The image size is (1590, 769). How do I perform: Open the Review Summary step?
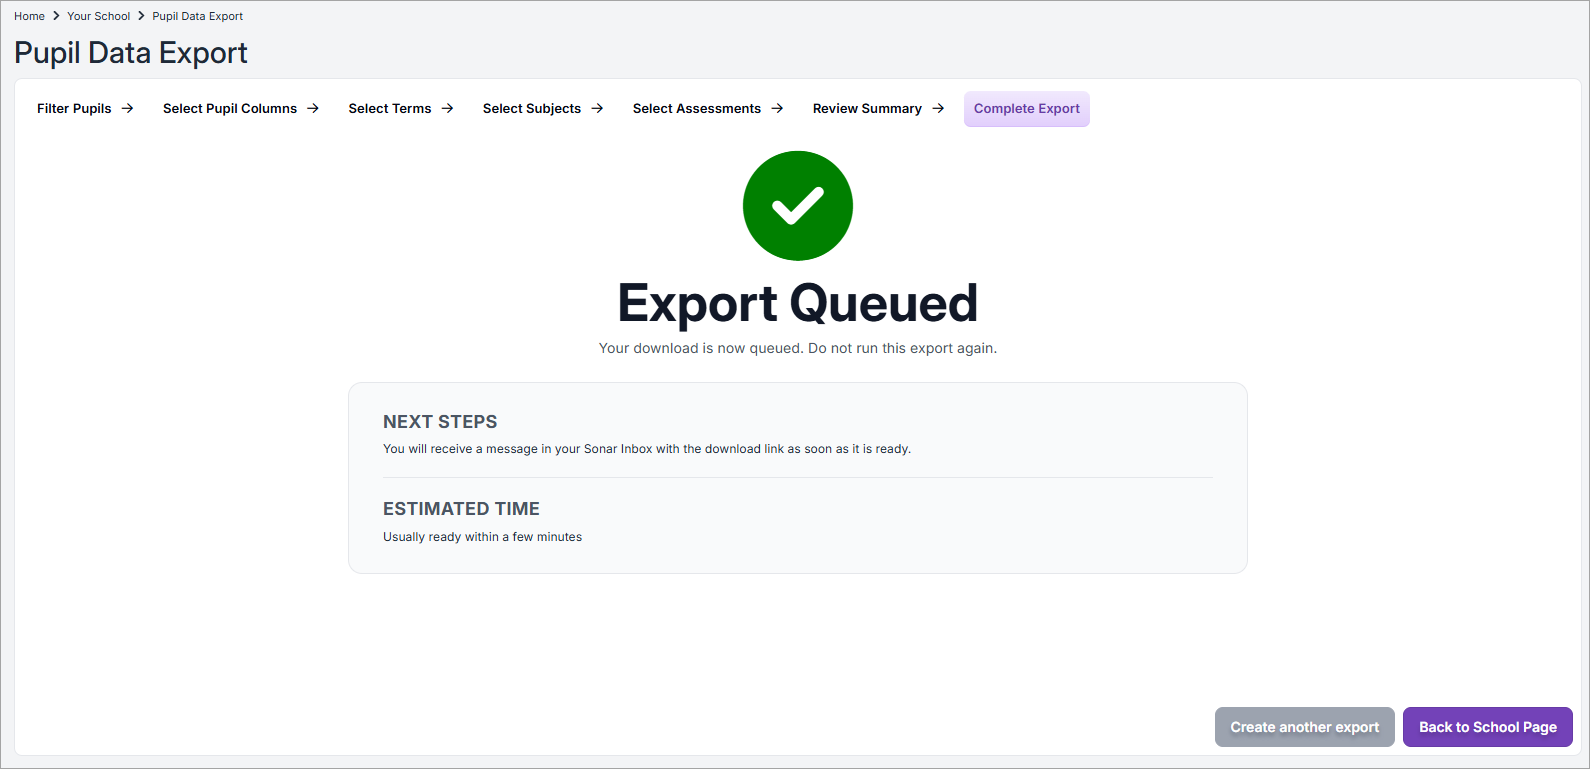(x=867, y=109)
